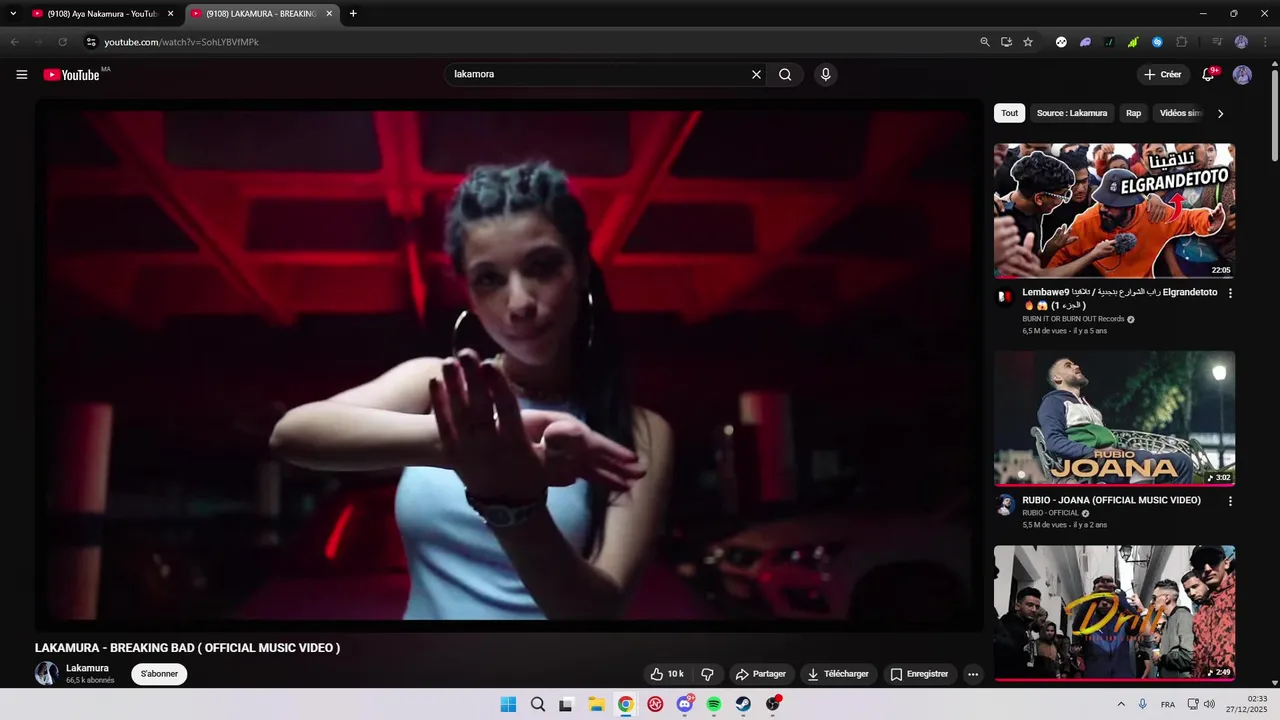Like the video with thumbs up
The image size is (1280, 720).
tap(667, 674)
